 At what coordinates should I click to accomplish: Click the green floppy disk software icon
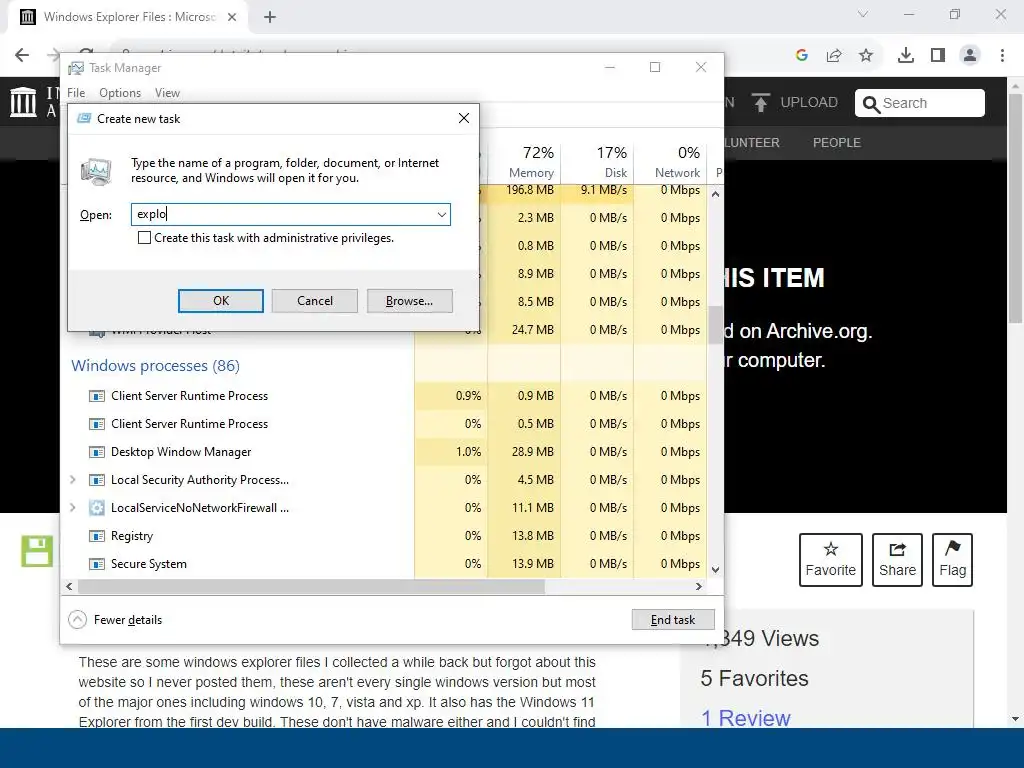(37, 551)
